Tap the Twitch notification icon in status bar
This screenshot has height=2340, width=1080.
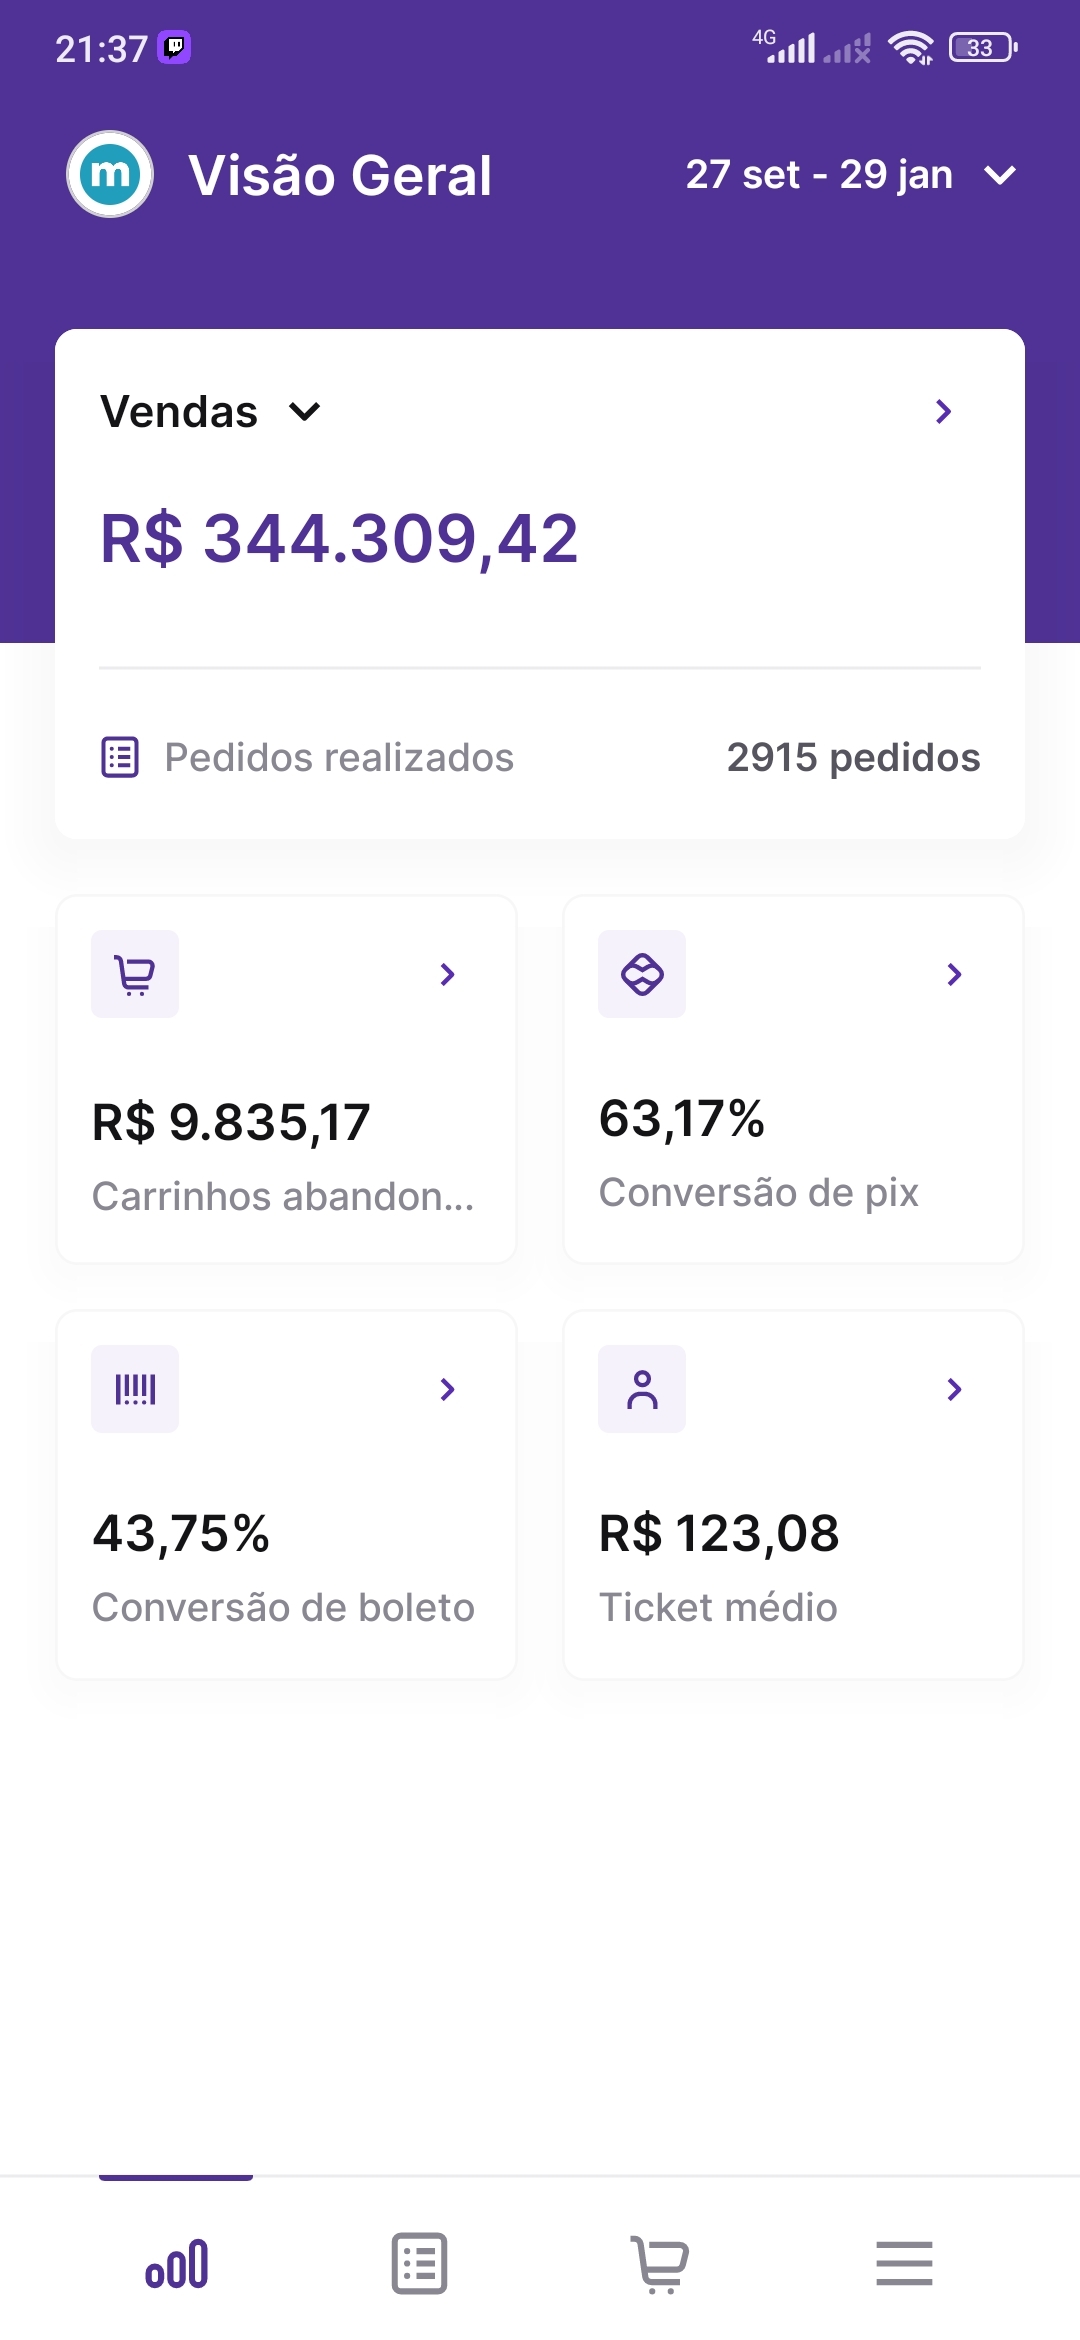(x=174, y=47)
